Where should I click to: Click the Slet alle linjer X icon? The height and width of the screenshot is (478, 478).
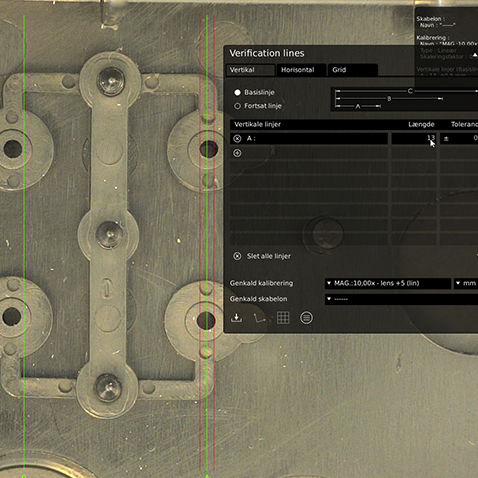(237, 256)
